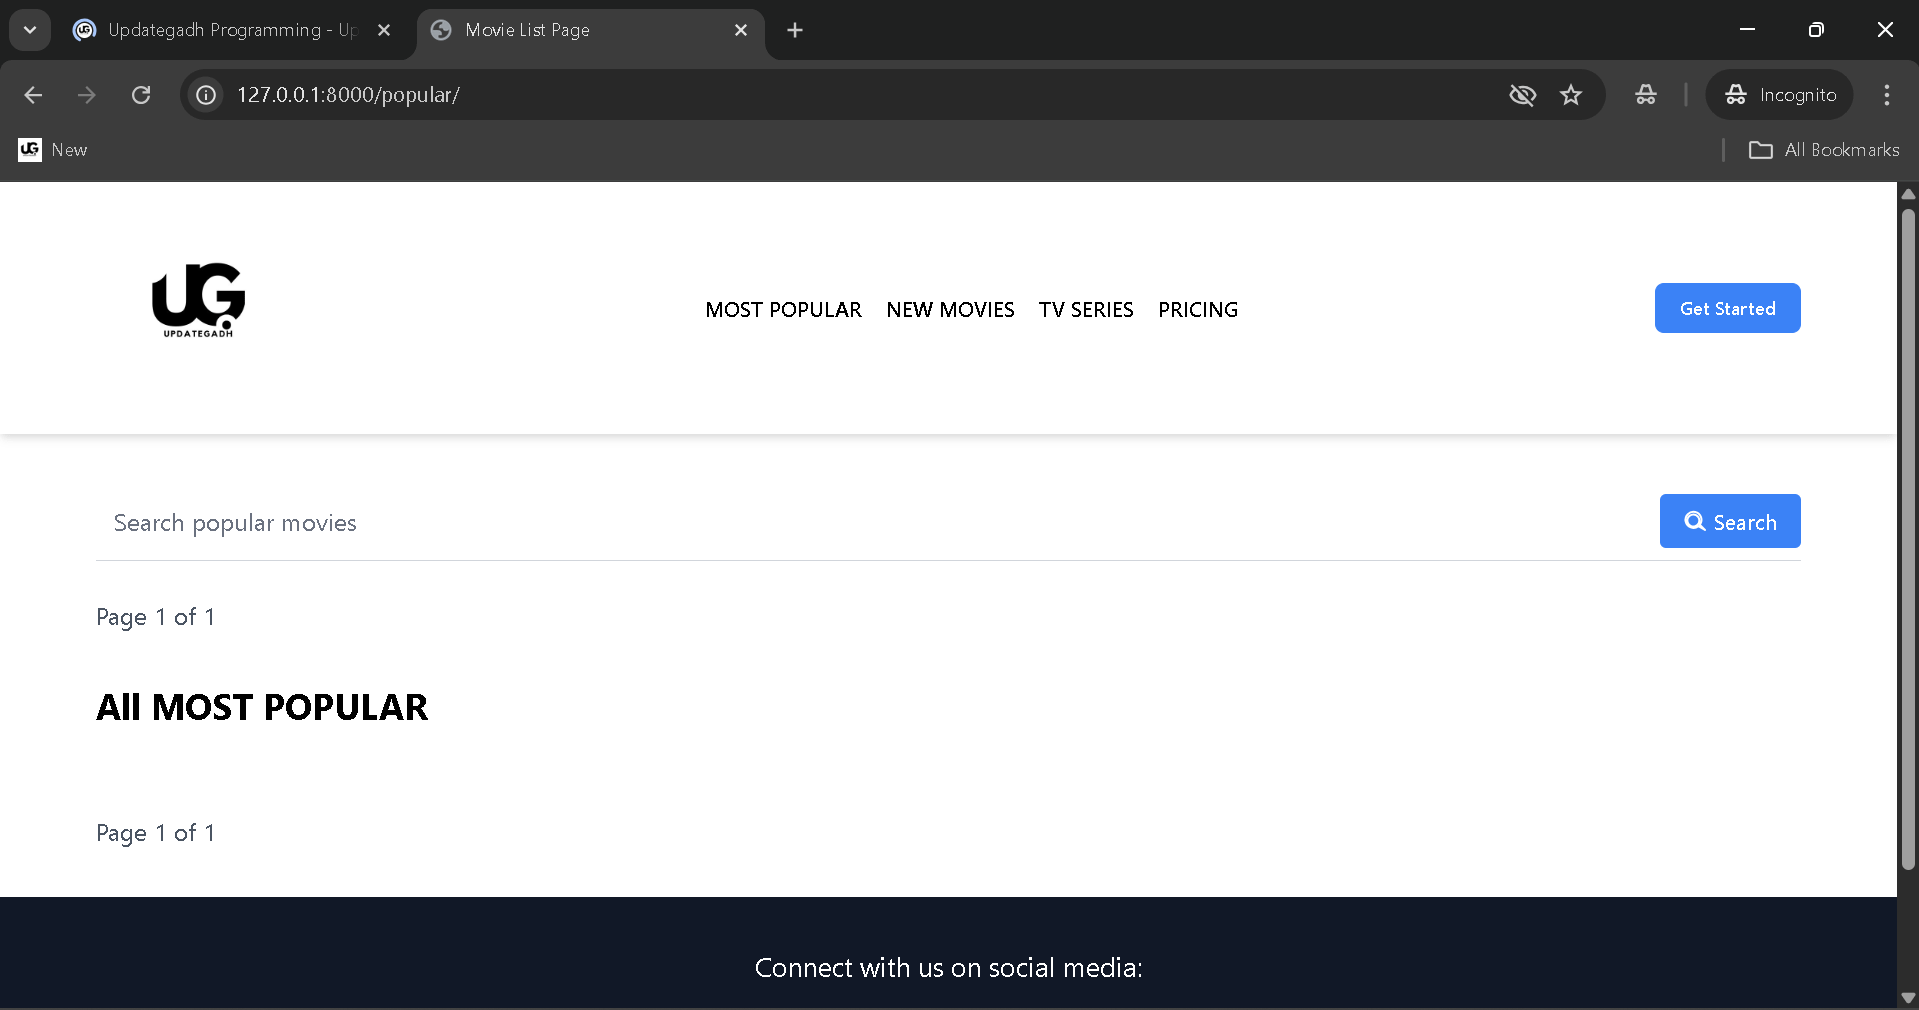The image size is (1919, 1010).
Task: Open Chrome three-dot menu
Action: click(x=1886, y=95)
